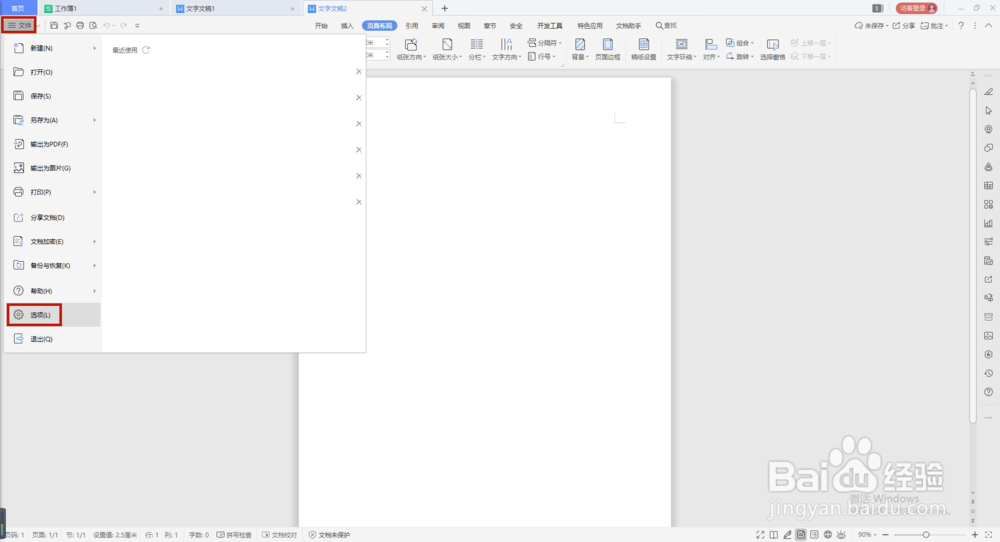The height and width of the screenshot is (542, 1000).
Task: Click 输出为PDF(F) menu entry
Action: click(54, 144)
